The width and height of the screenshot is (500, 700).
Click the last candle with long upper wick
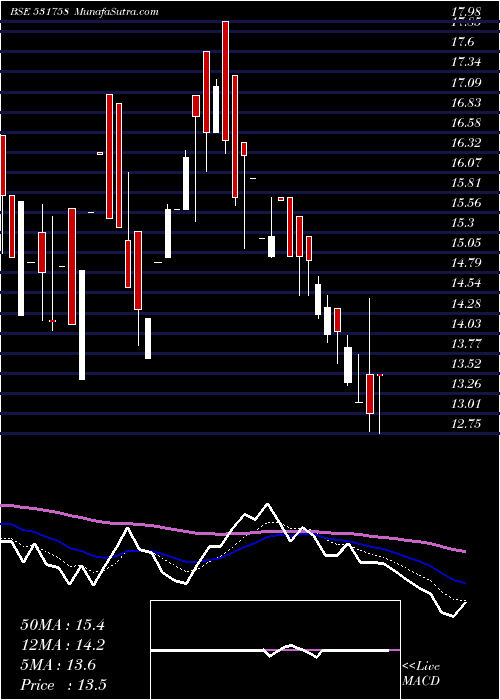pos(370,365)
